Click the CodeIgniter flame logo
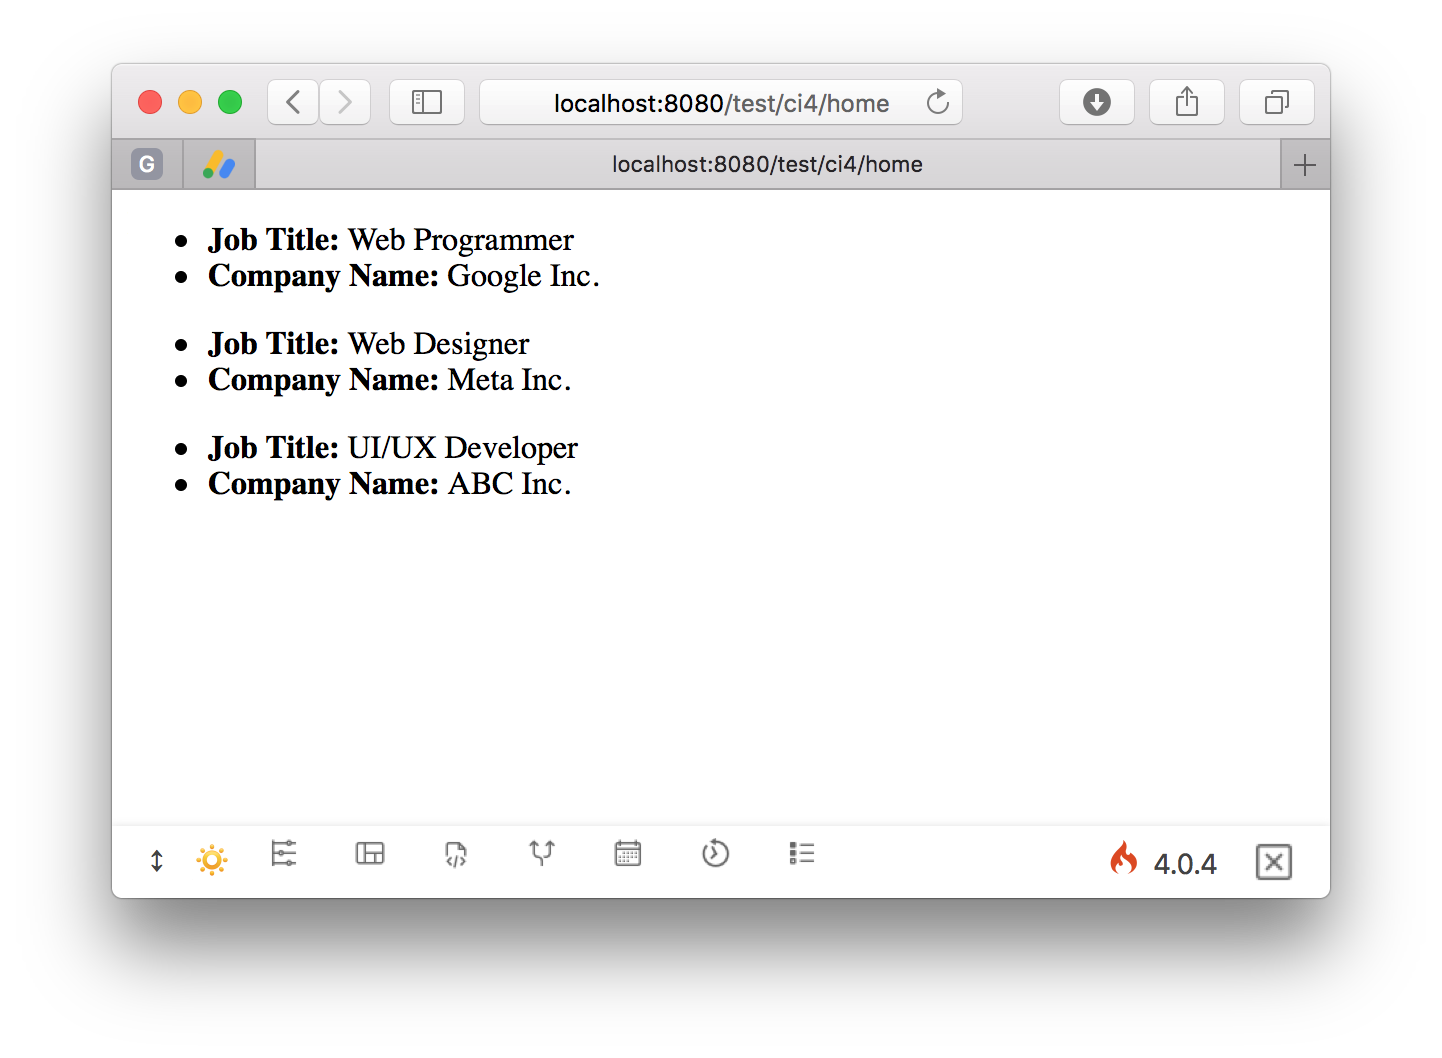This screenshot has width=1442, height=1058. [x=1124, y=858]
